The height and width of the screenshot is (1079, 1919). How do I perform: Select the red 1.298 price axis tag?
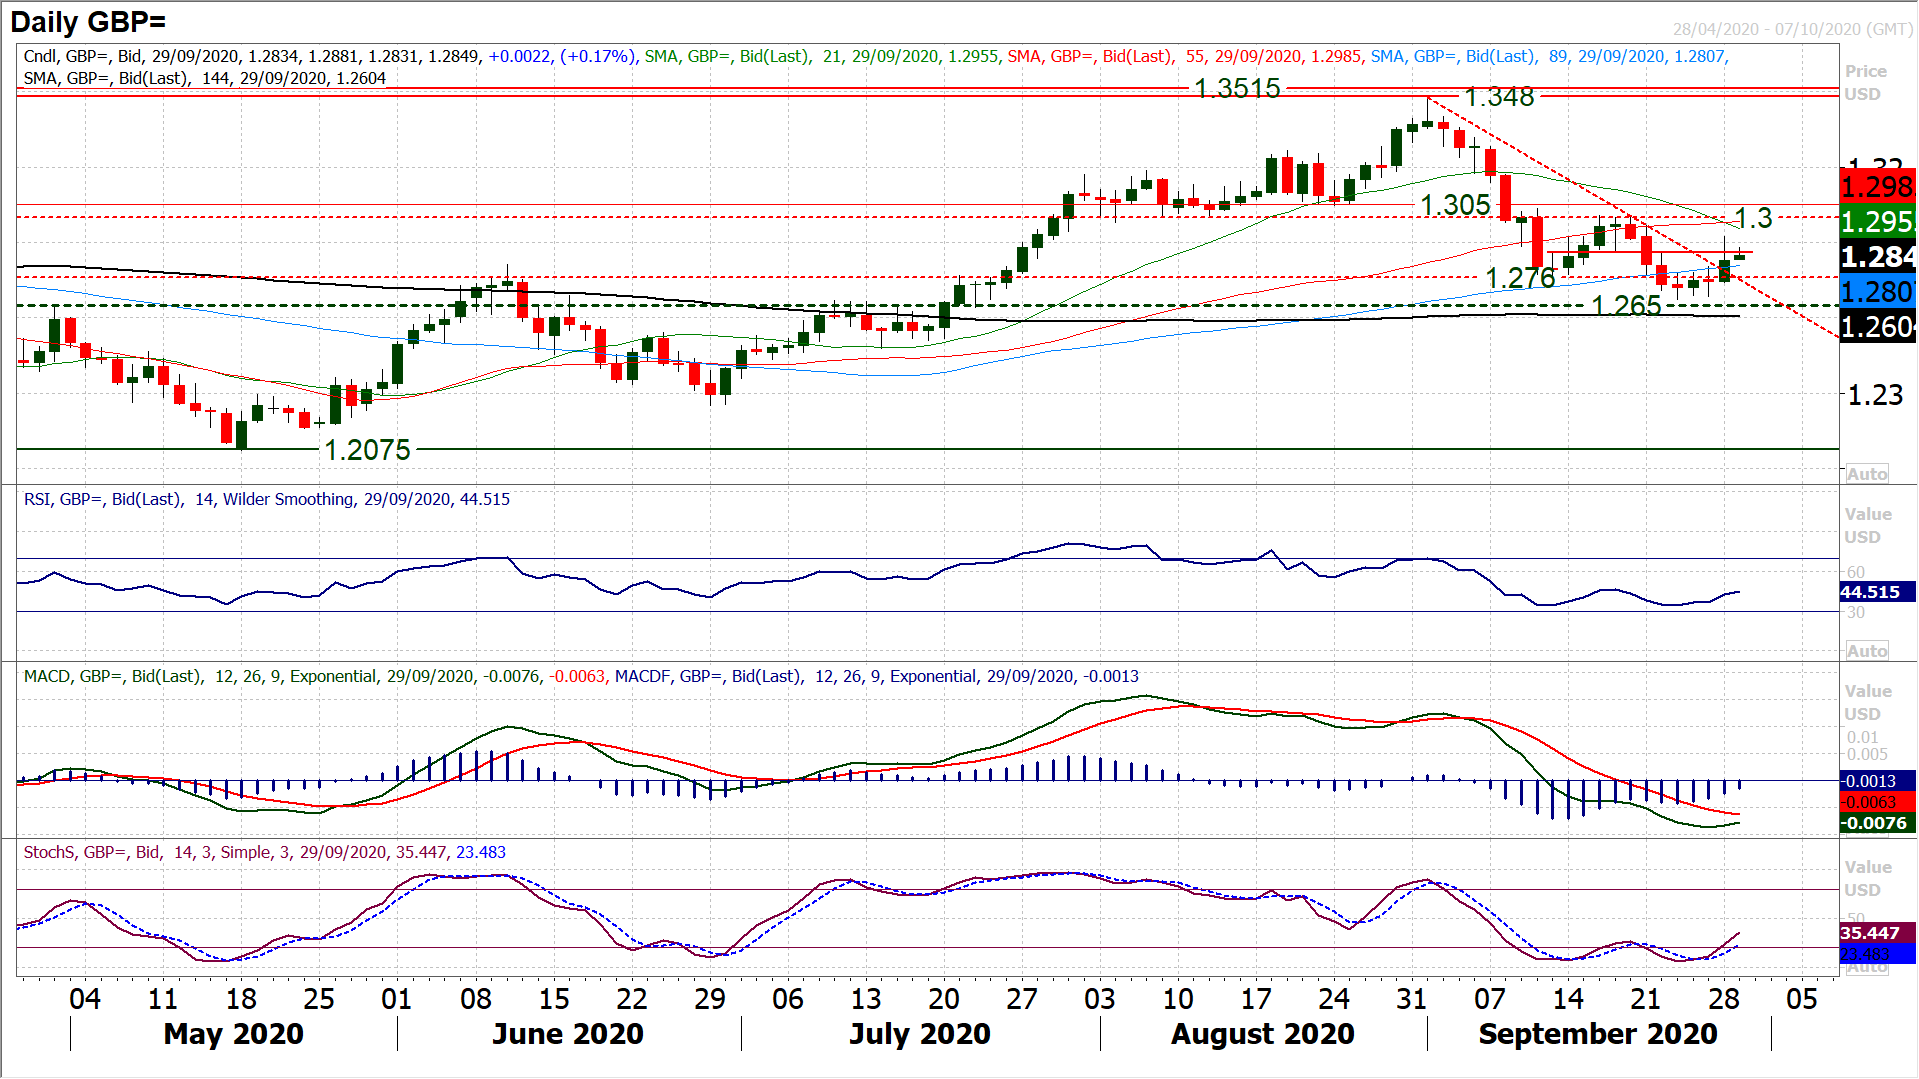coord(1877,187)
